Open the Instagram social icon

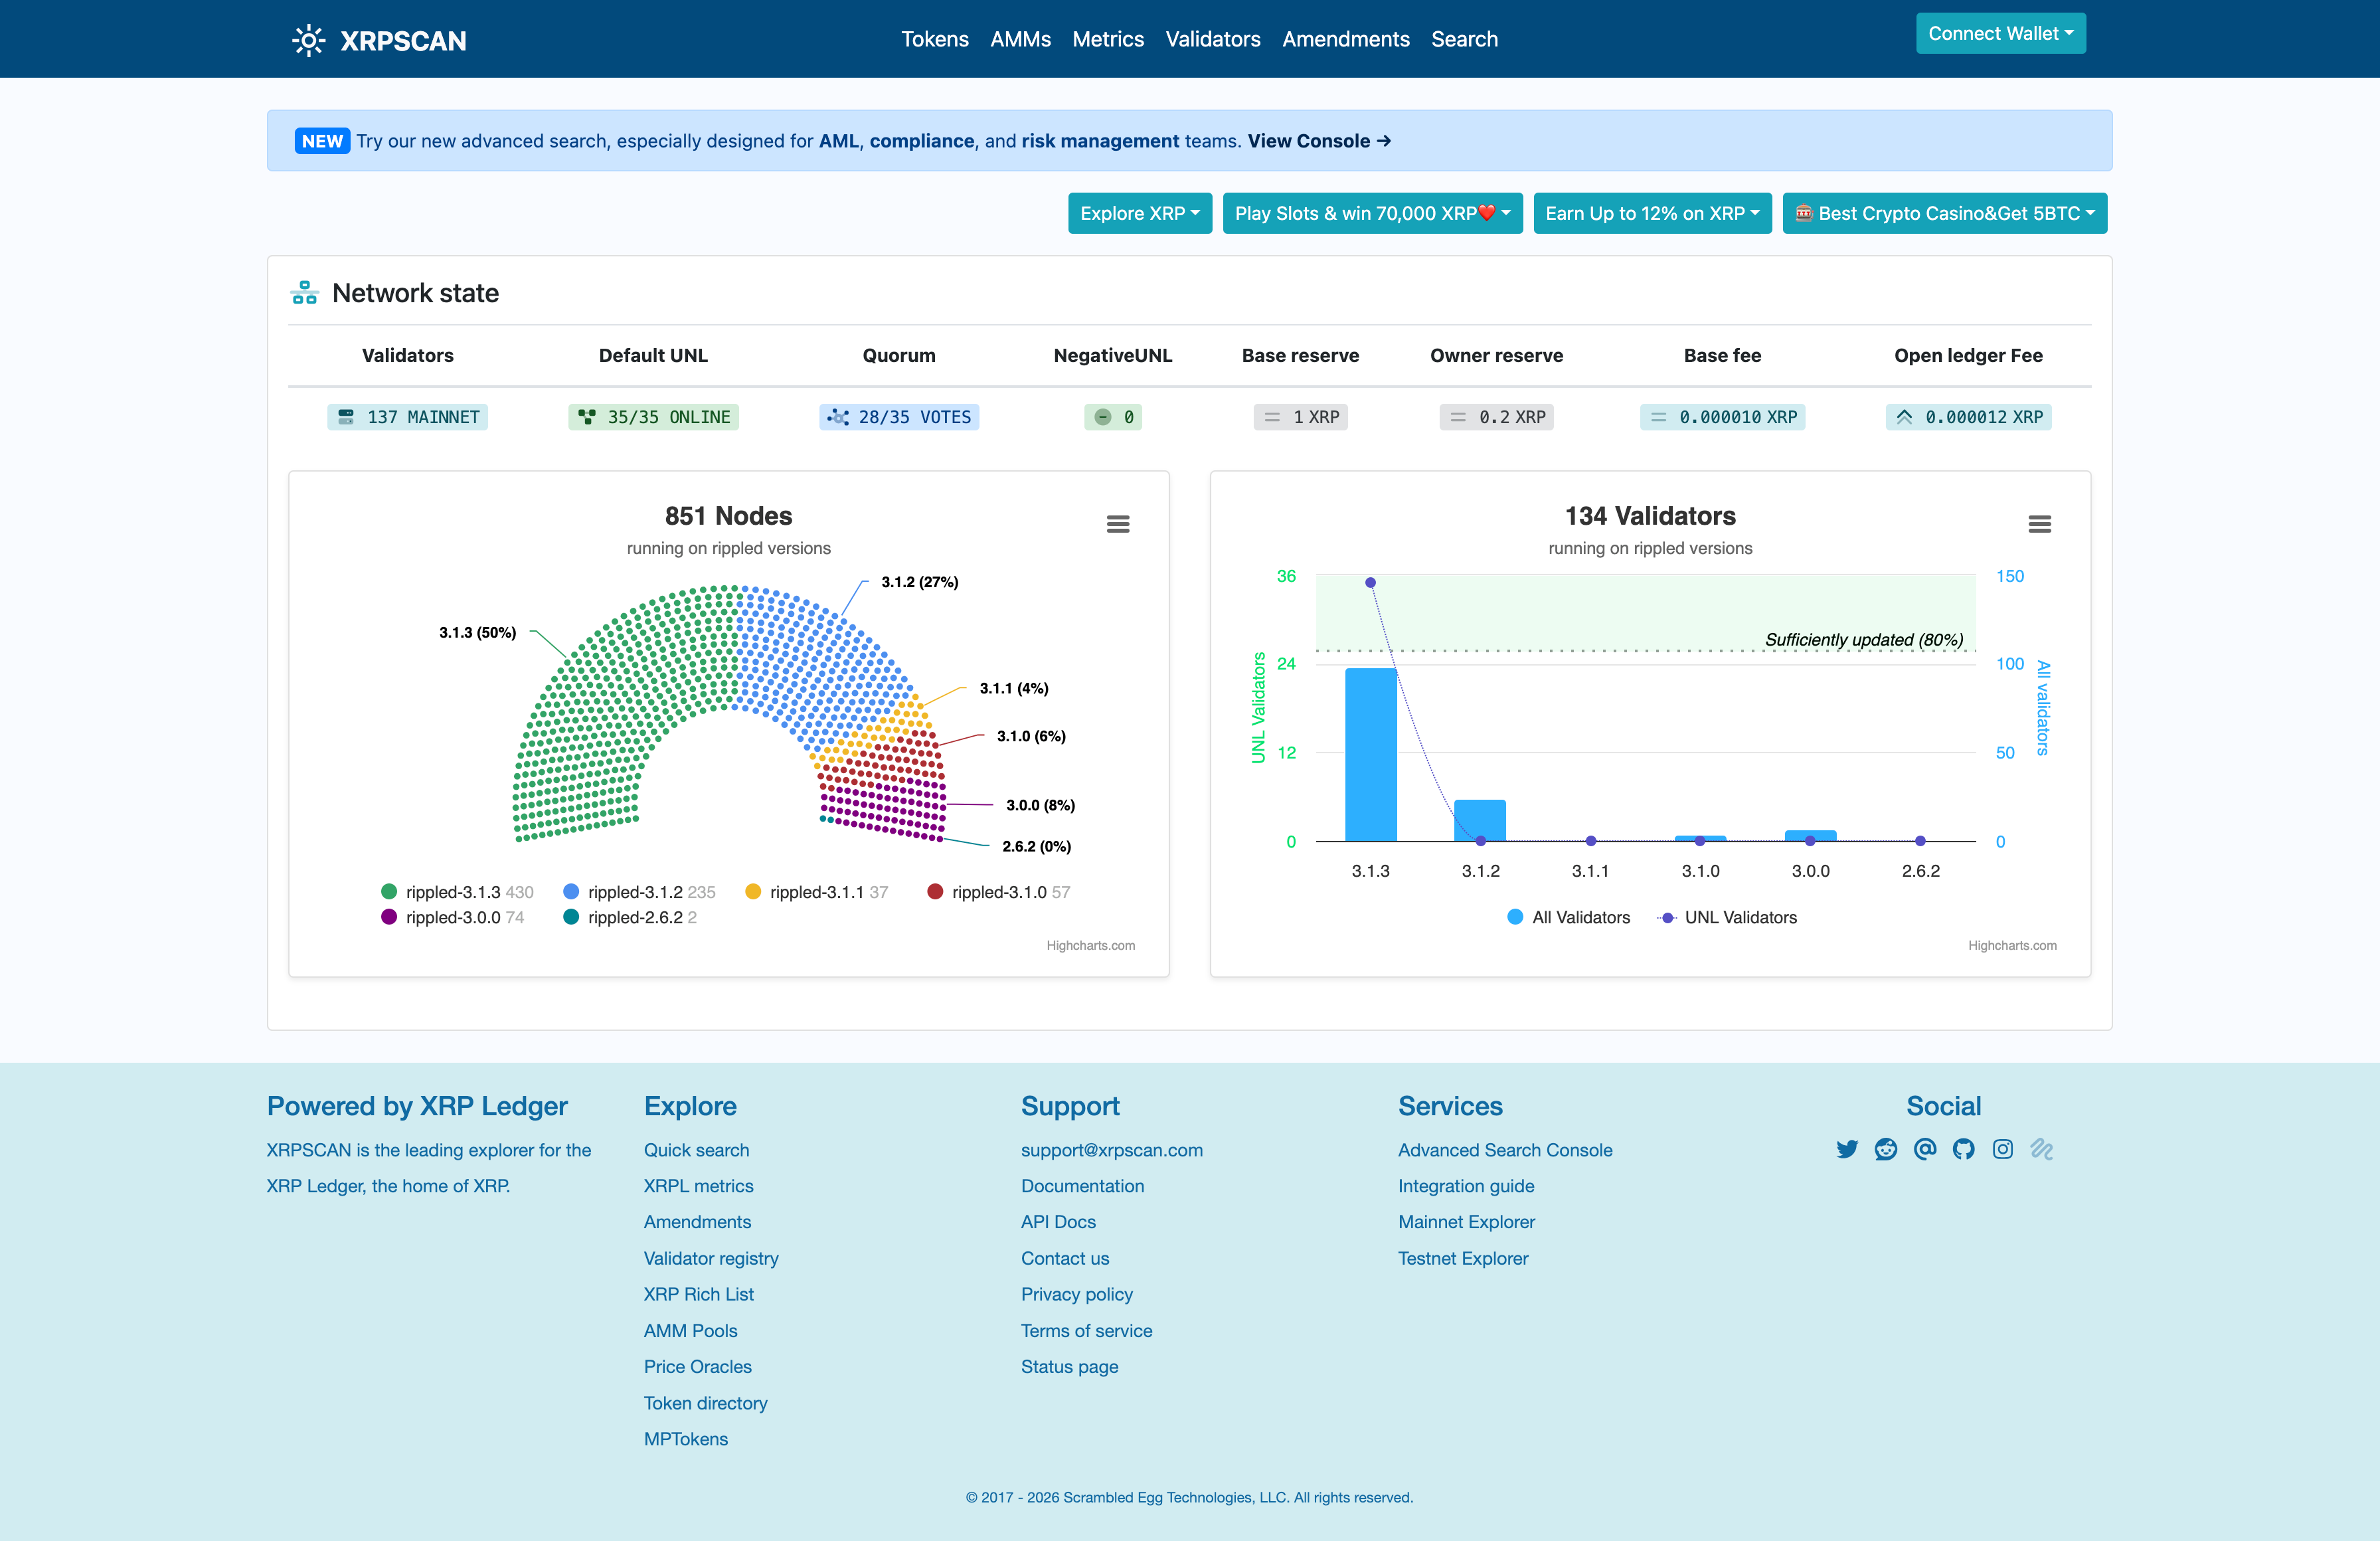pyautogui.click(x=2003, y=1149)
